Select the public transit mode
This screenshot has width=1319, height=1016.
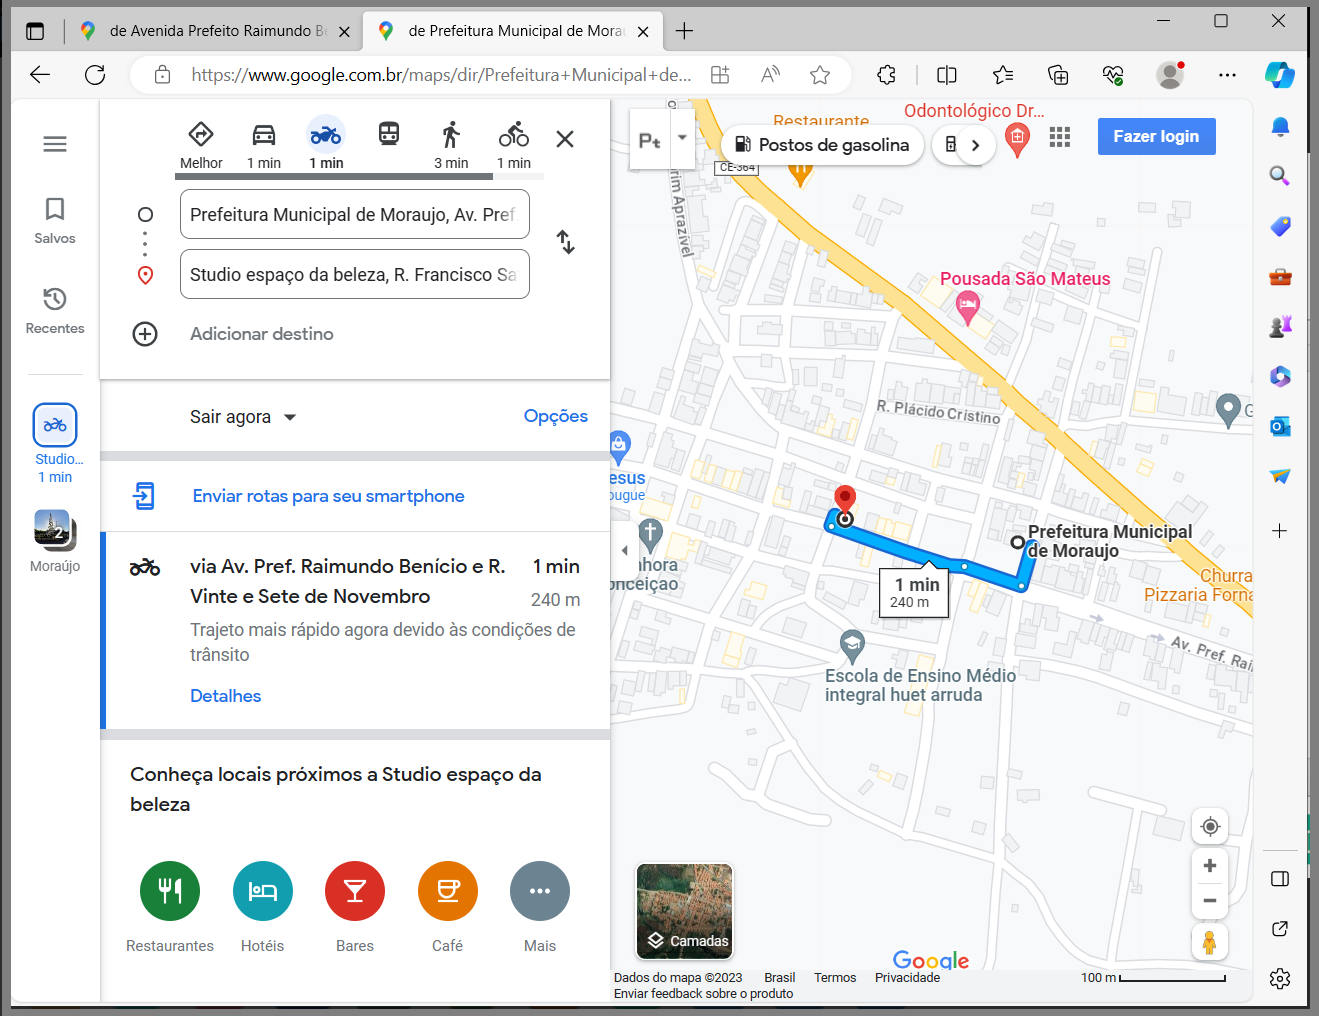tap(389, 134)
